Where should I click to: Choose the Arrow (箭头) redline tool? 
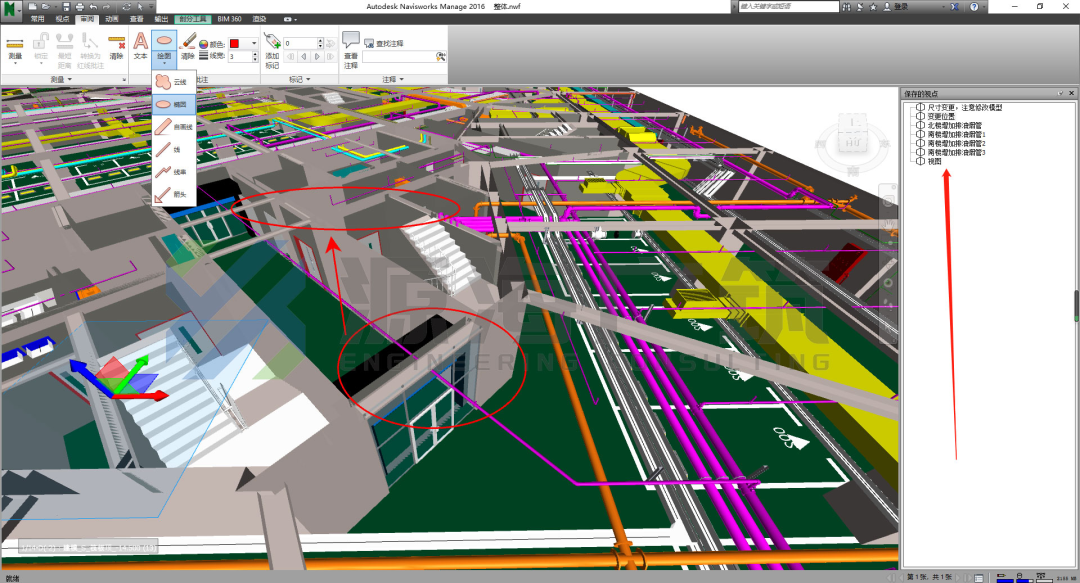tap(174, 194)
